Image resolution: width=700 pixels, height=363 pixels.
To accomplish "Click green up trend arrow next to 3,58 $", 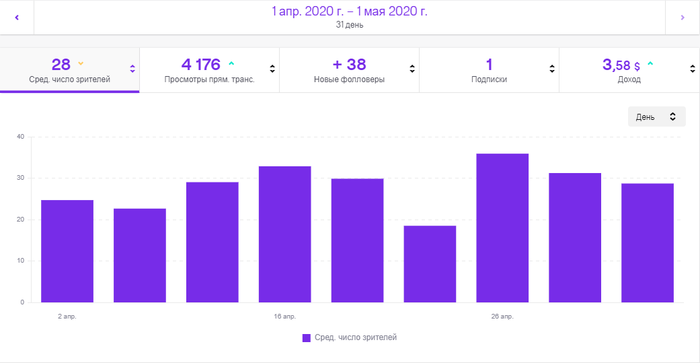I will coord(650,64).
